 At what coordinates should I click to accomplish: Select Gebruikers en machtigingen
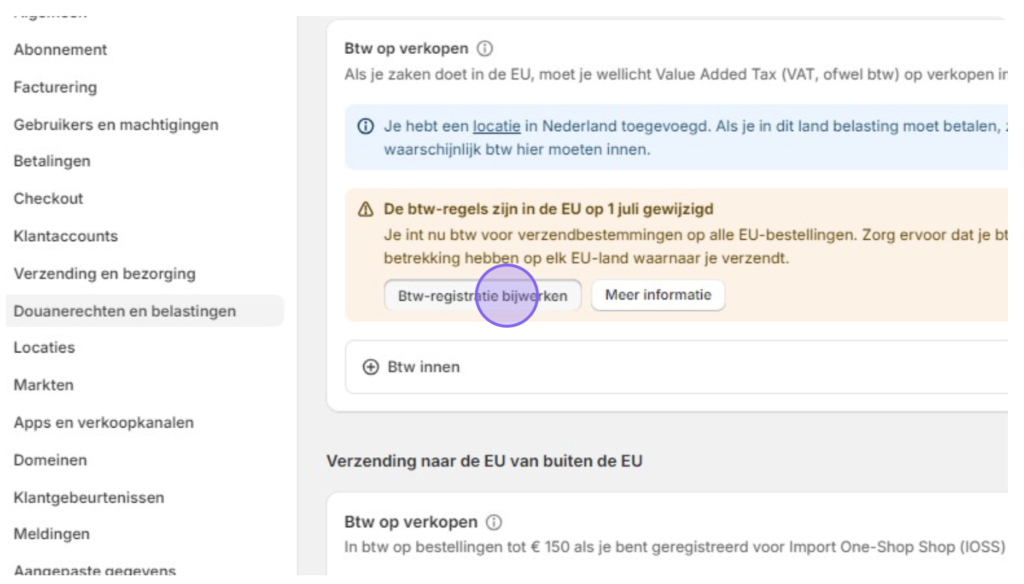[x=116, y=125]
